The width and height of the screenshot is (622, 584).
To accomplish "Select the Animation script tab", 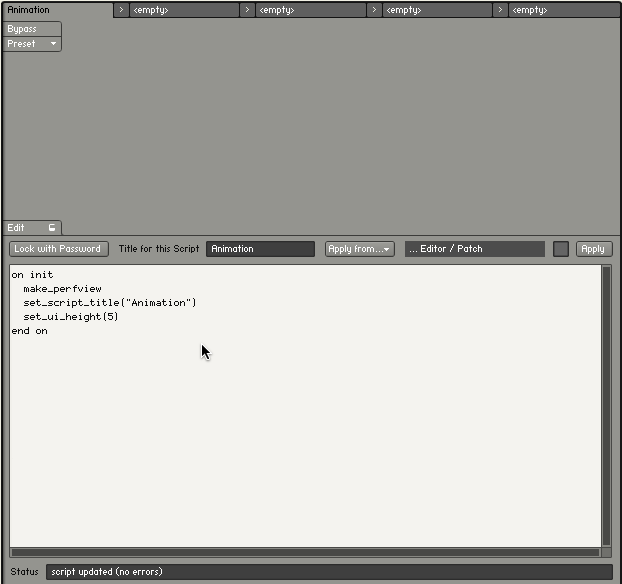I will pyautogui.click(x=58, y=10).
